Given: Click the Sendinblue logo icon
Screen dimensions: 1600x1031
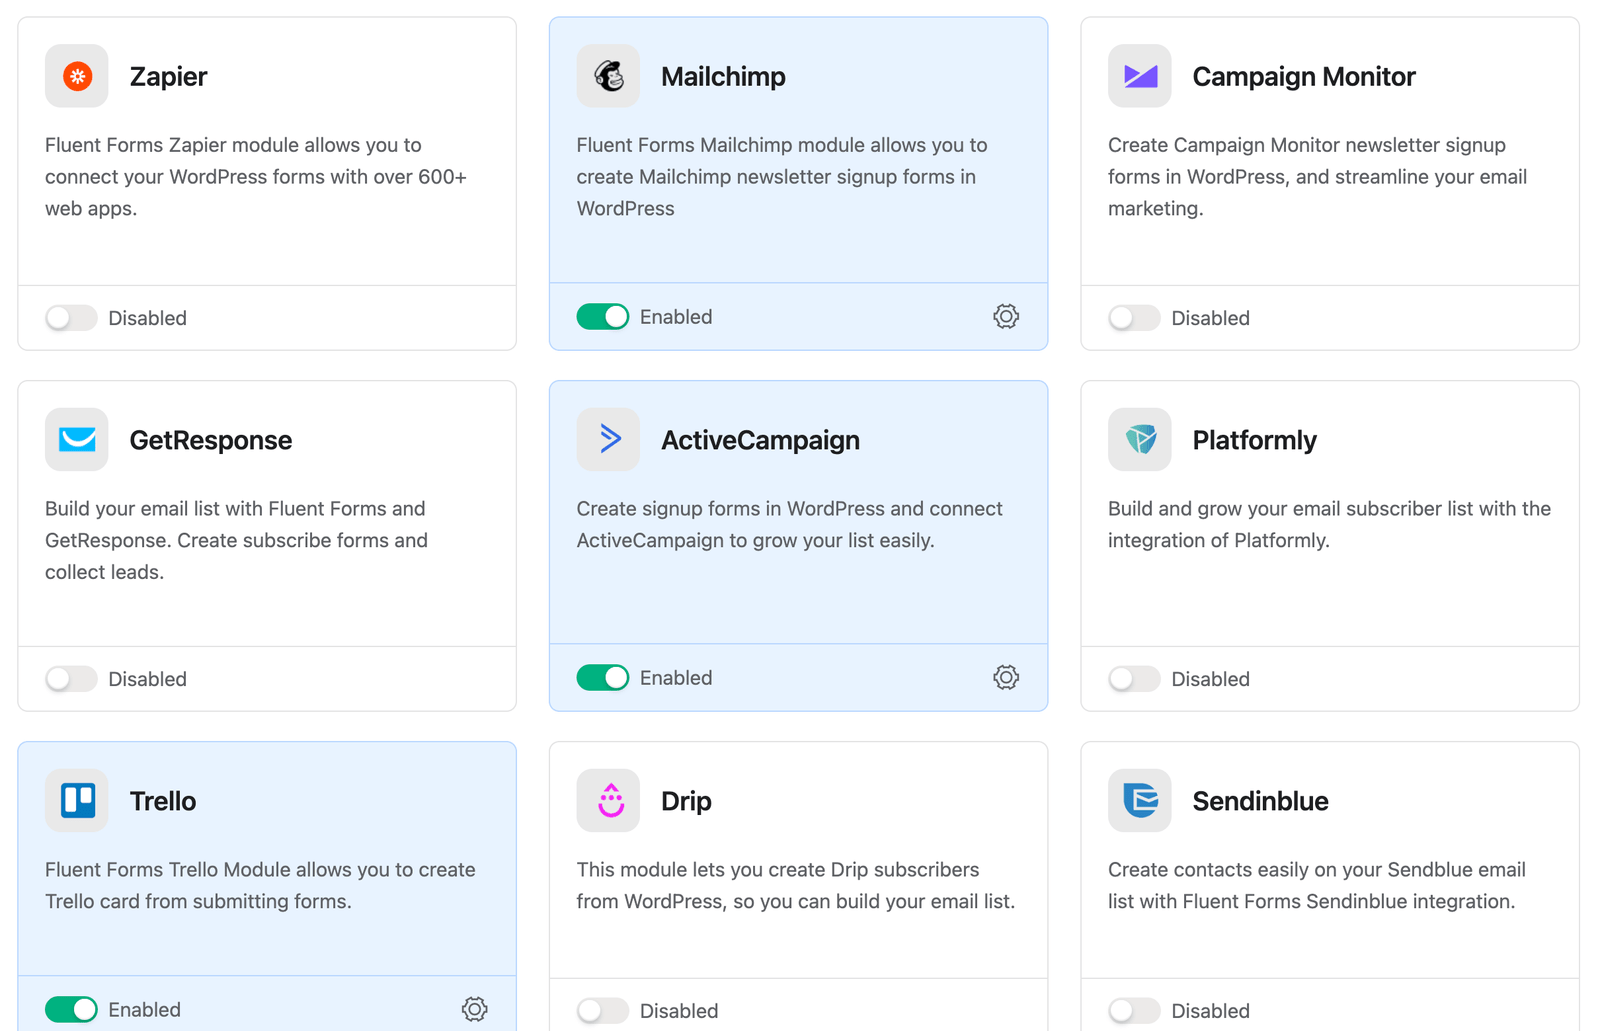Looking at the screenshot, I should [1139, 800].
